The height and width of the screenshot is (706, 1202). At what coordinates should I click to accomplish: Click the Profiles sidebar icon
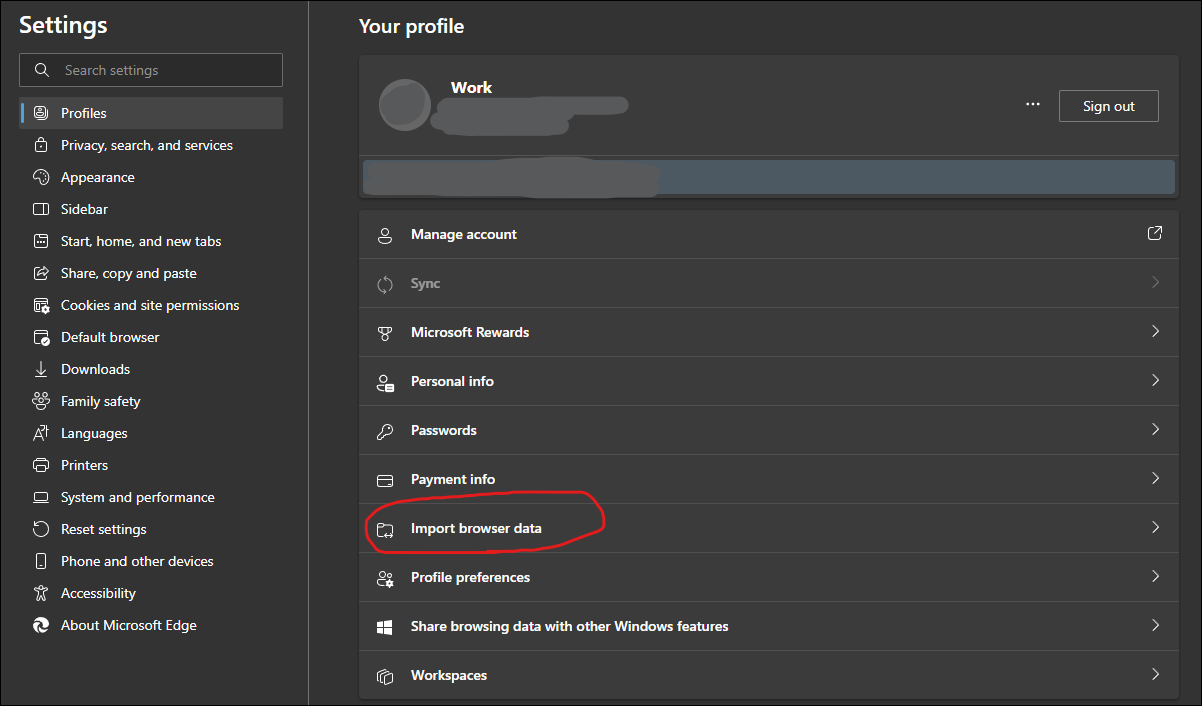(41, 113)
